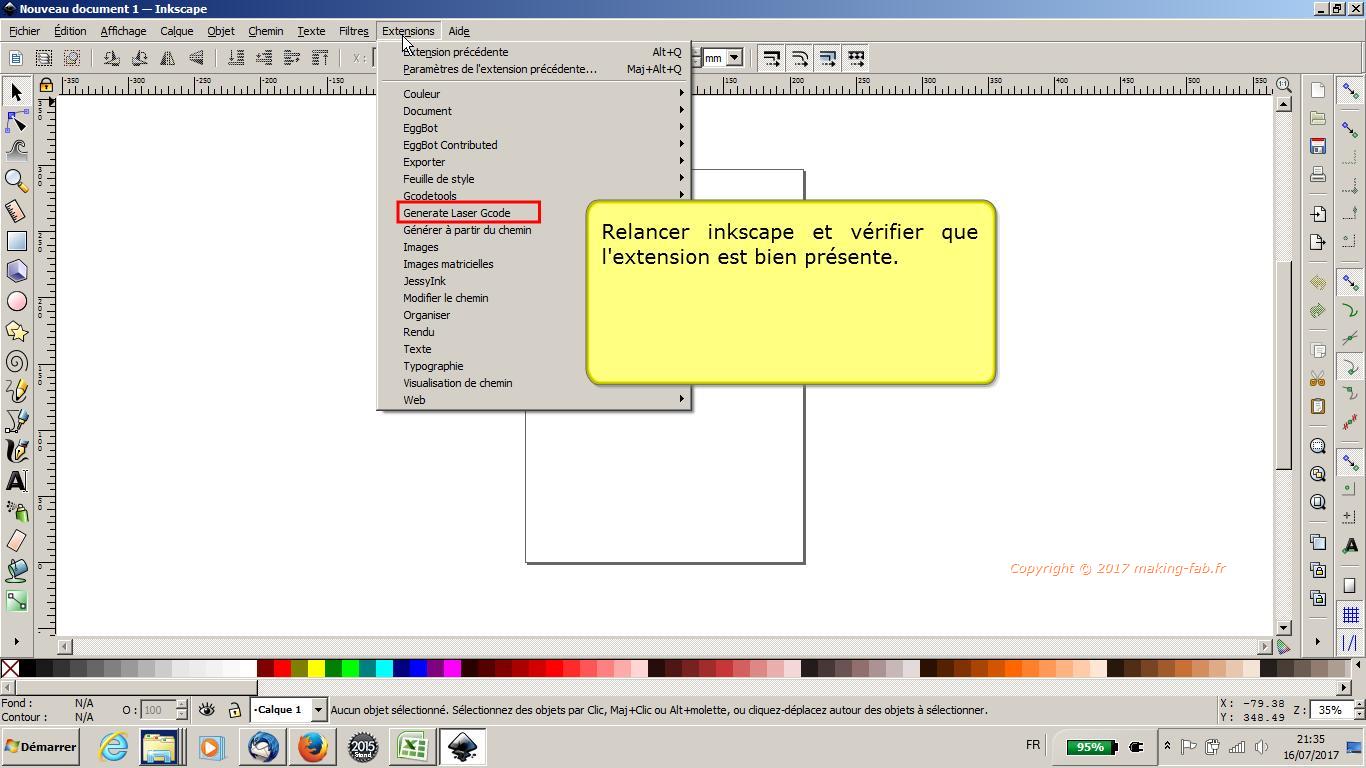1366x768 pixels.
Task: Select the Calligraphy pen tool
Action: point(16,451)
